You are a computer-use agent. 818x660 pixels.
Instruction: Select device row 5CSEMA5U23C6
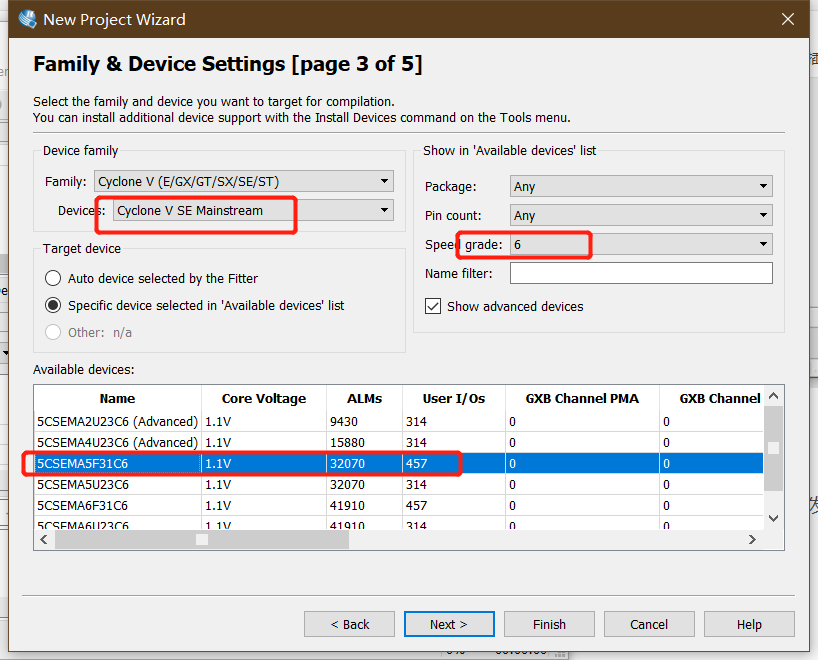pyautogui.click(x=399, y=484)
